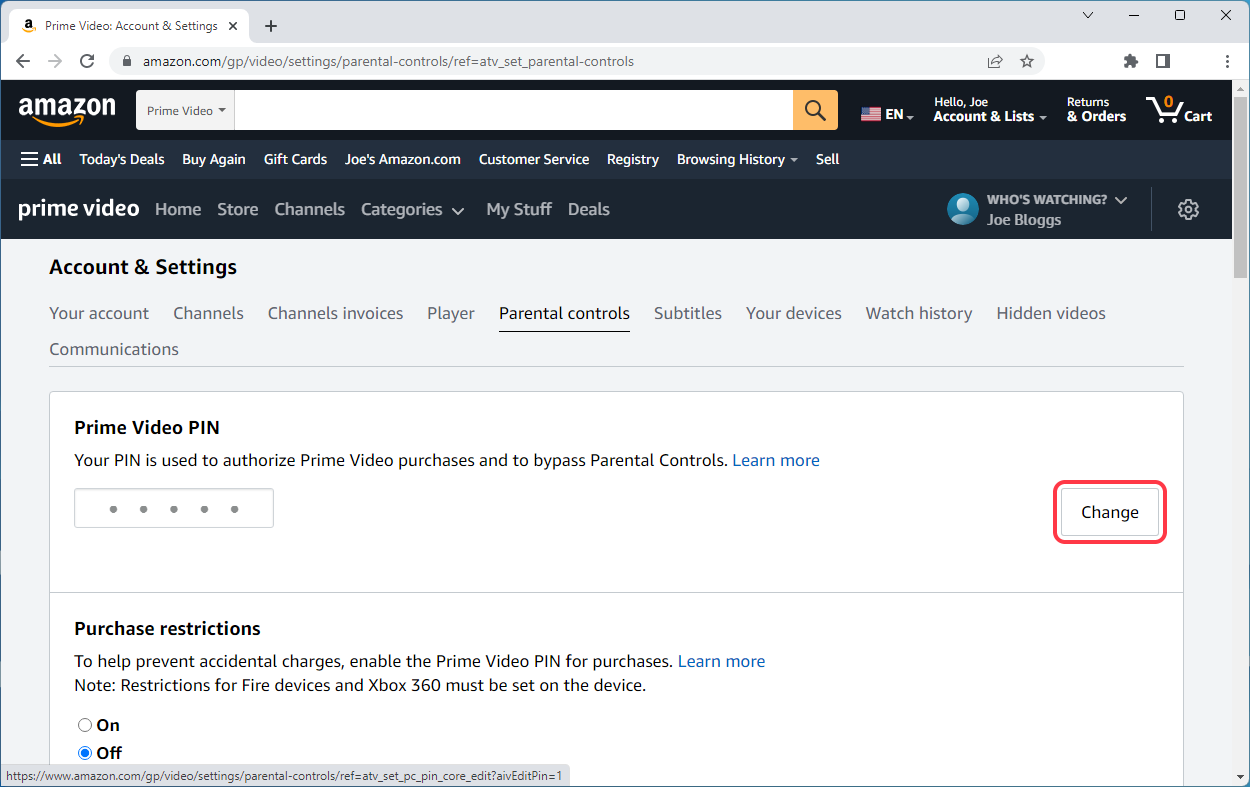Image resolution: width=1250 pixels, height=787 pixels.
Task: Open Channels in Prime Video navigation bar
Action: click(310, 209)
